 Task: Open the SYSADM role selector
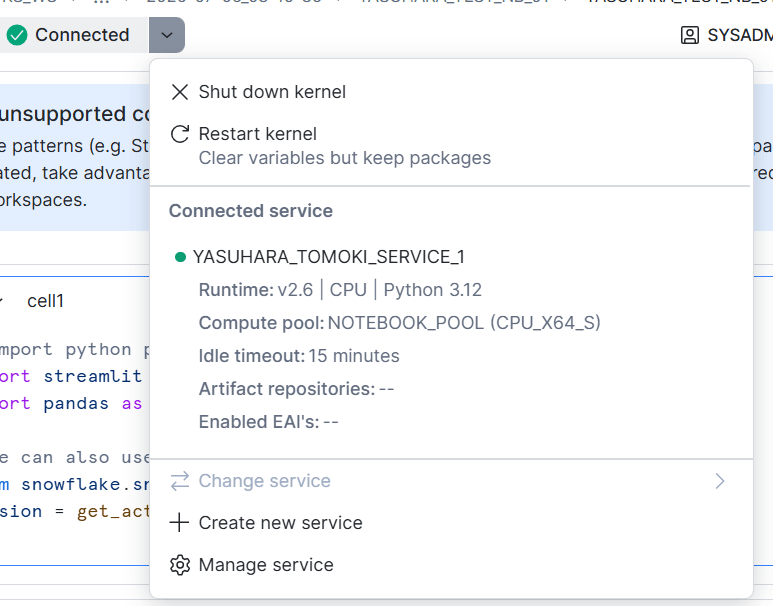(726, 36)
